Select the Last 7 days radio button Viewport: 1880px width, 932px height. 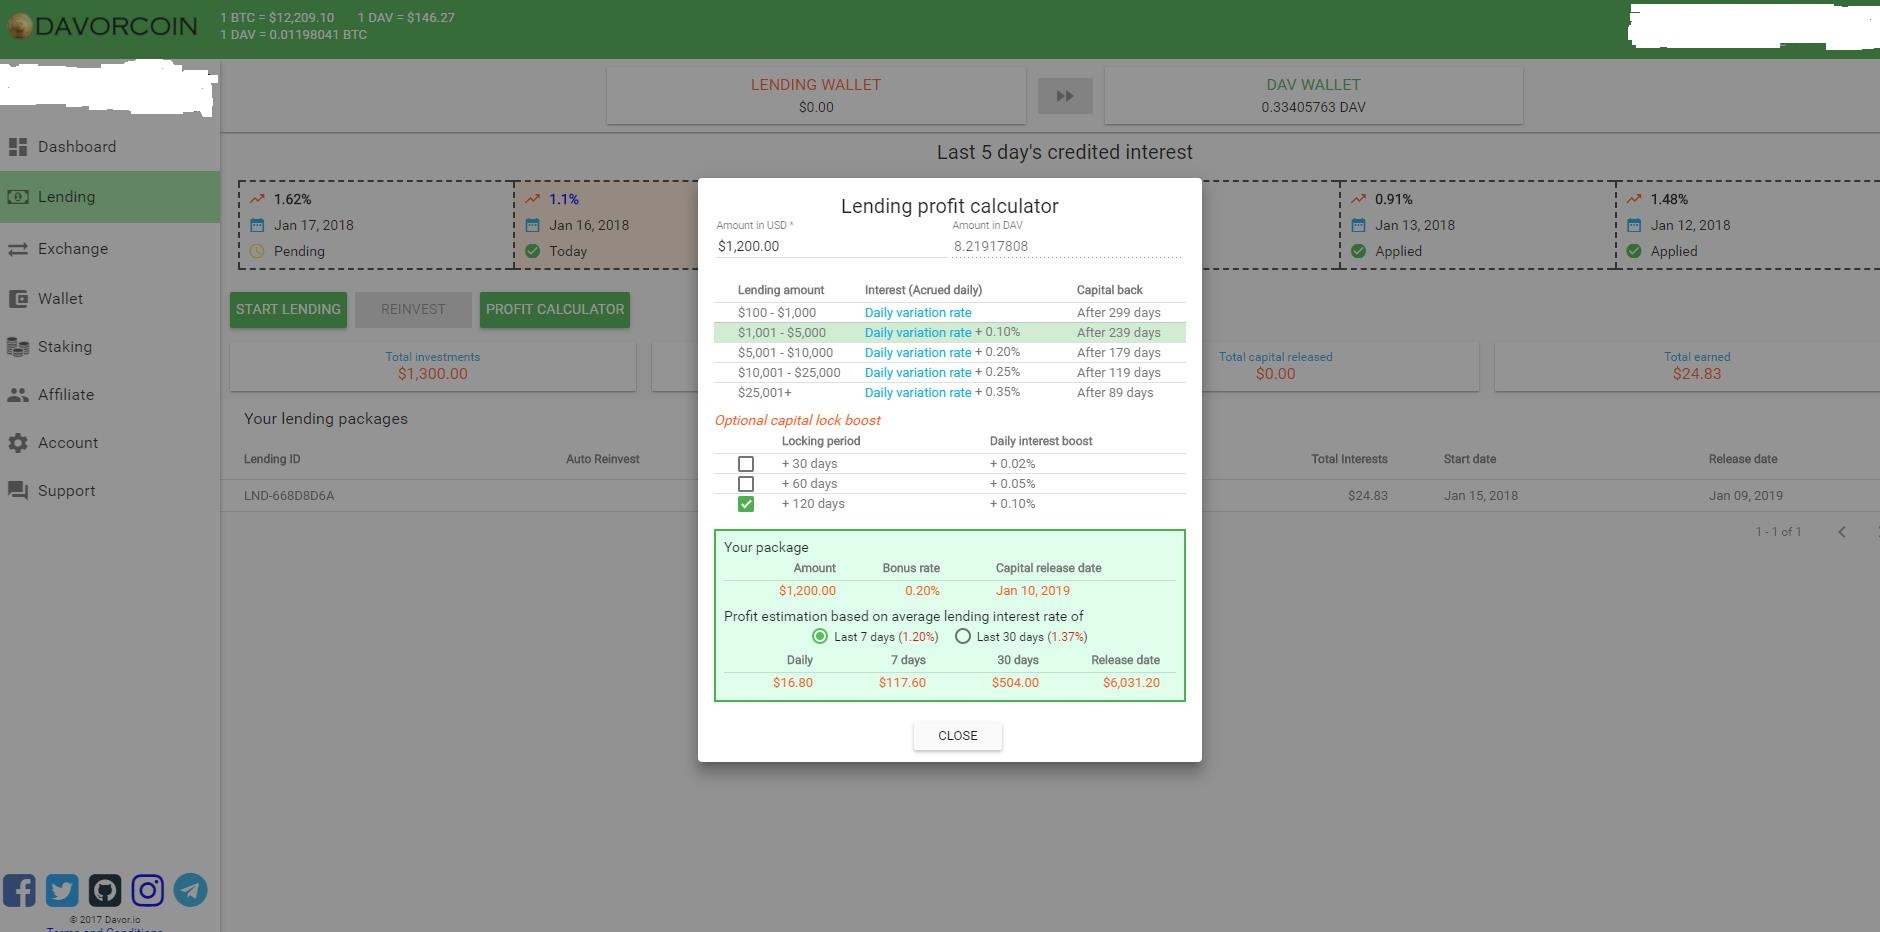[820, 636]
